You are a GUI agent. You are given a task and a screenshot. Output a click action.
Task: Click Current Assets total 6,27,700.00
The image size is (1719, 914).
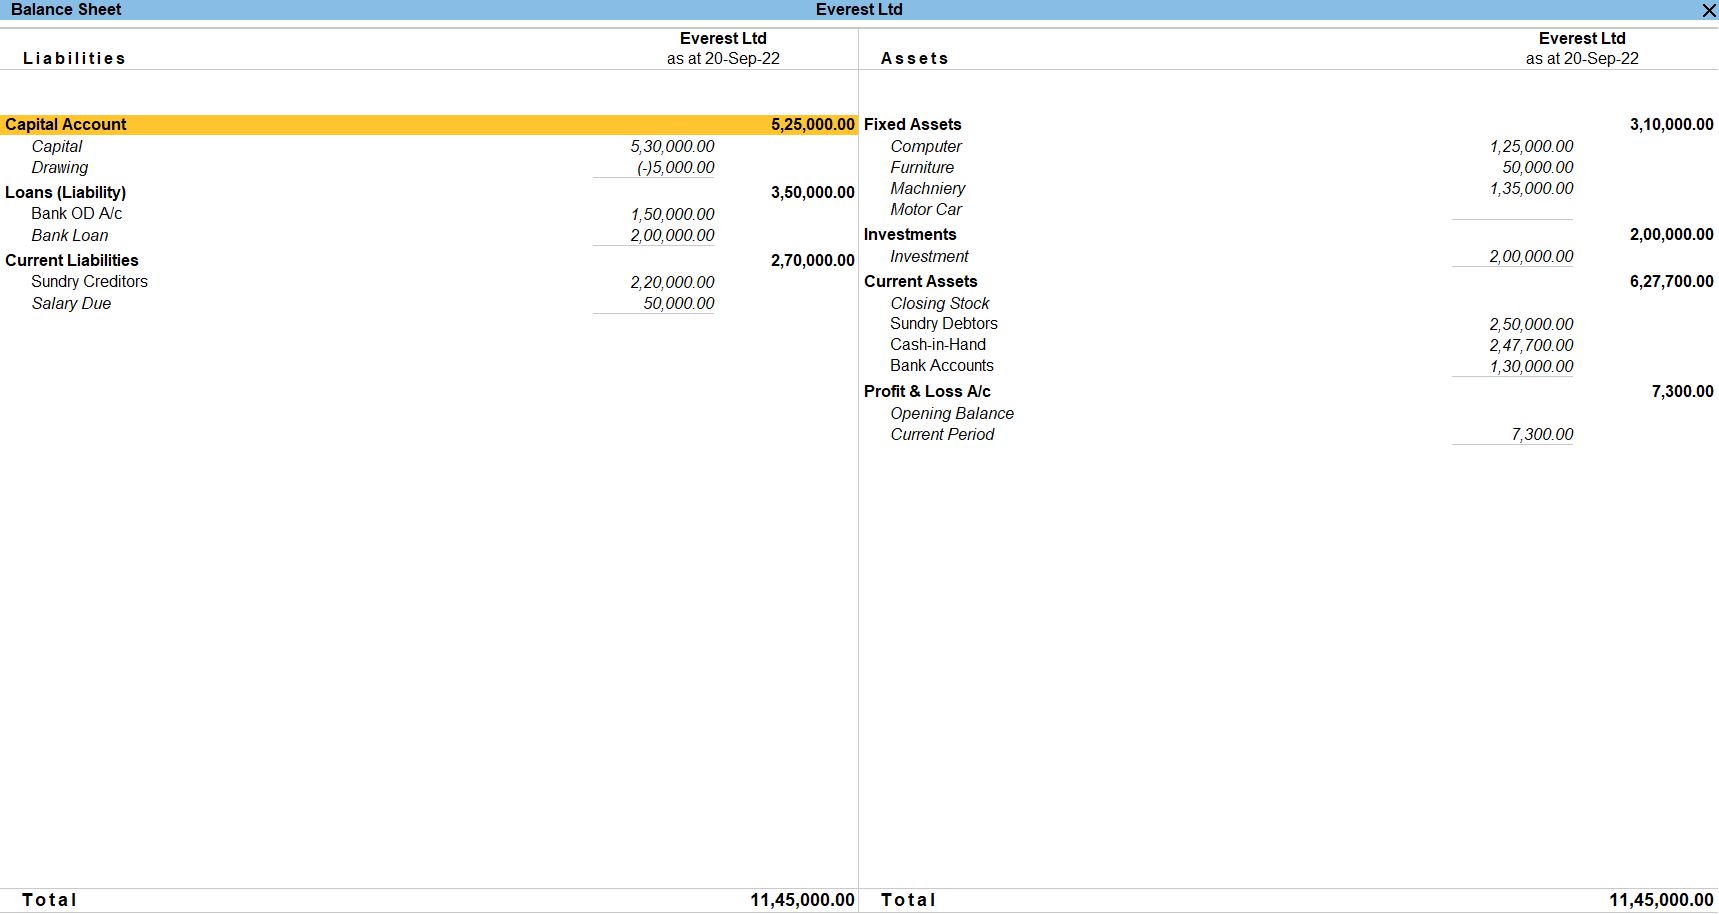(1672, 282)
